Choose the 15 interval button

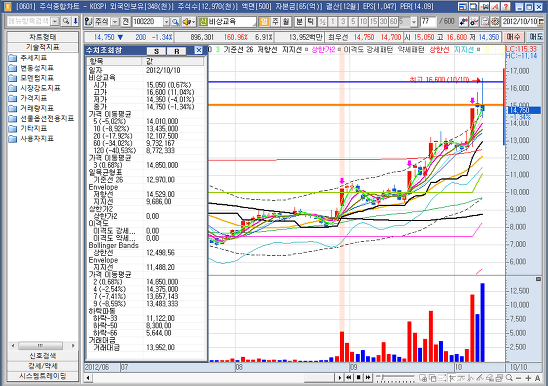373,22
